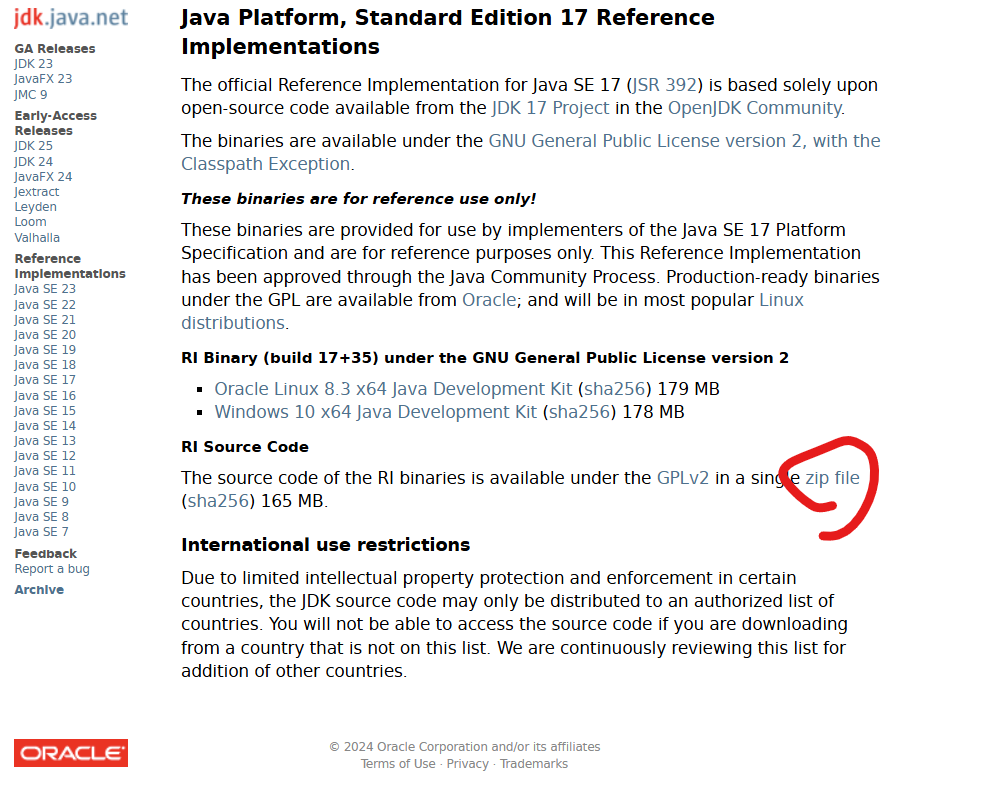Select Java SE 9 reference implementation
The image size is (986, 799).
point(42,502)
